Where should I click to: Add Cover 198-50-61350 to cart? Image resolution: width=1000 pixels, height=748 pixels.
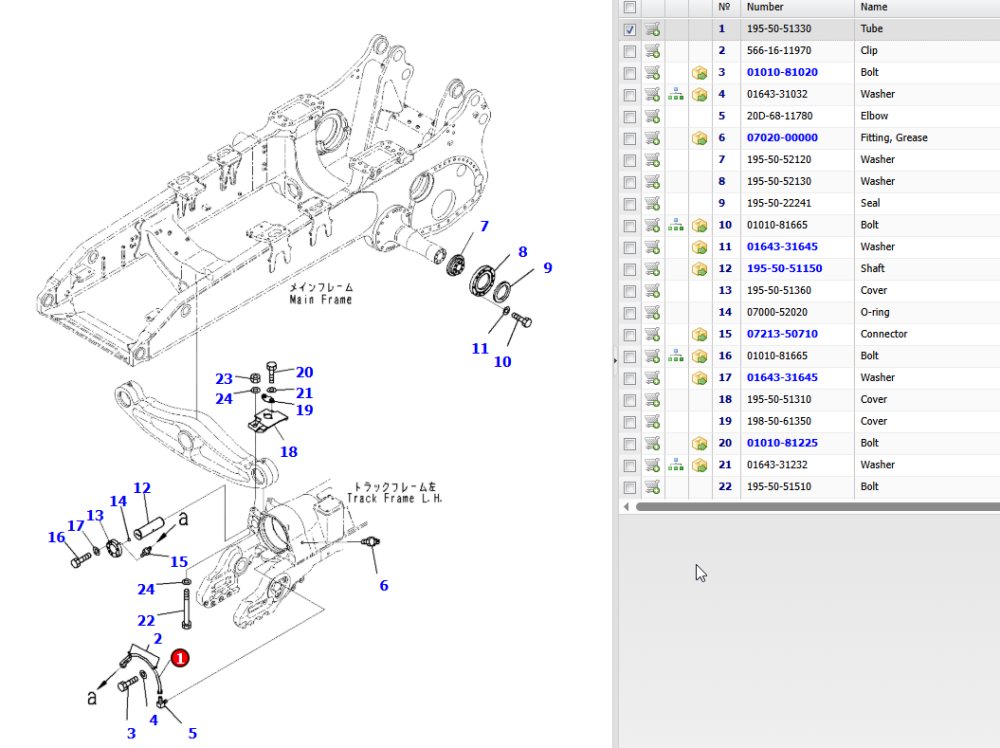click(x=652, y=422)
